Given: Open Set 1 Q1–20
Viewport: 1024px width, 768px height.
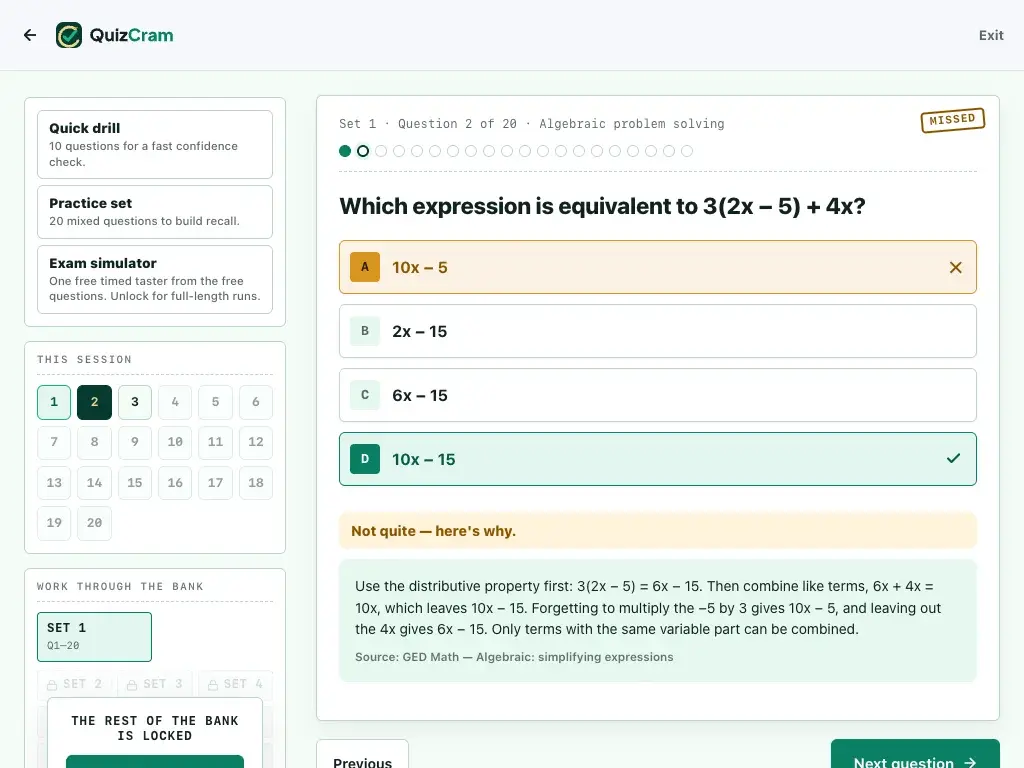Looking at the screenshot, I should pos(95,637).
